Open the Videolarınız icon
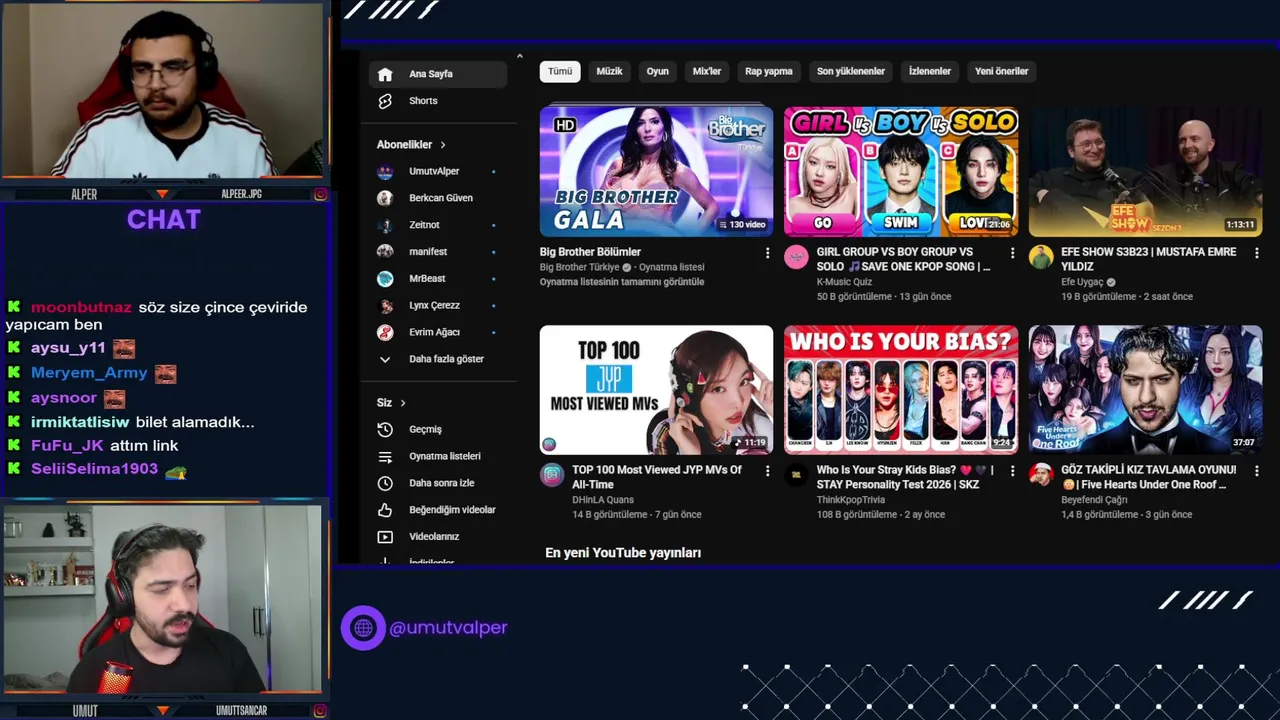This screenshot has height=720, width=1280. (385, 537)
